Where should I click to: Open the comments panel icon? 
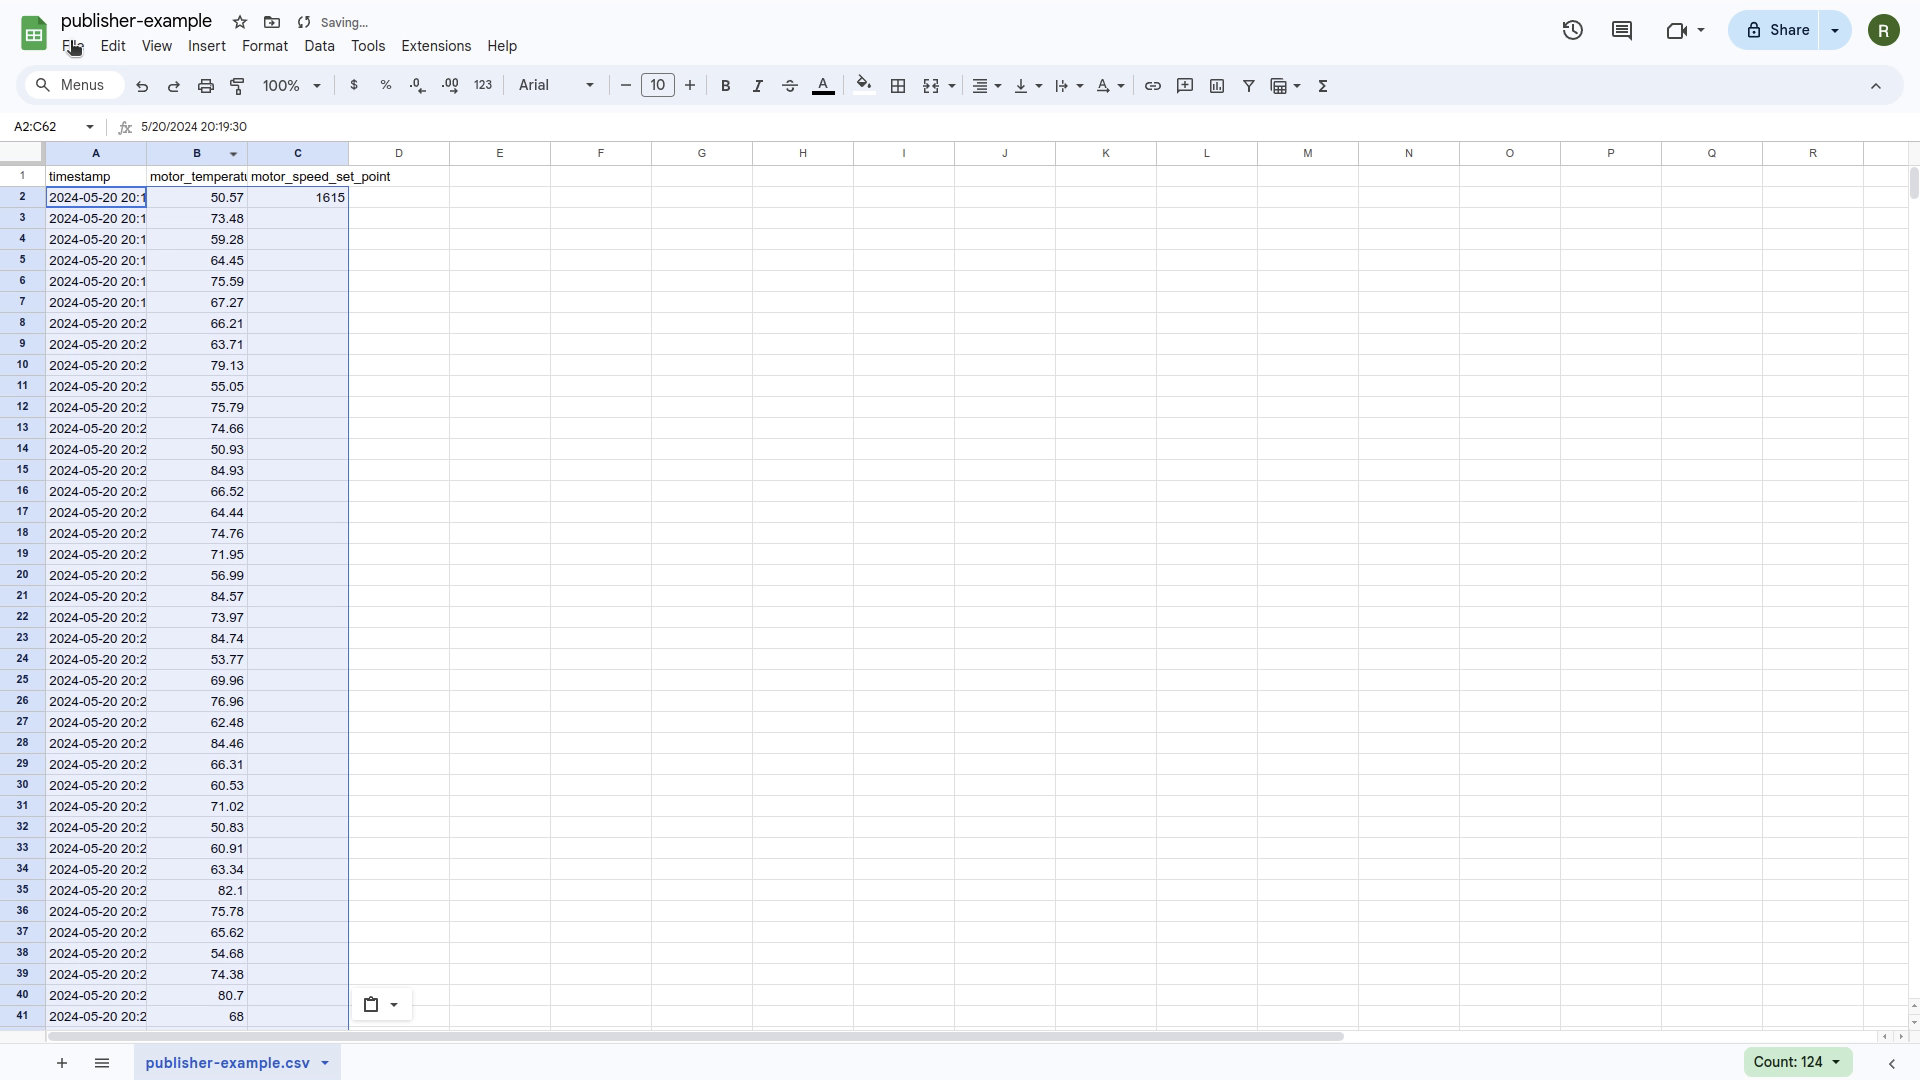1621,30
